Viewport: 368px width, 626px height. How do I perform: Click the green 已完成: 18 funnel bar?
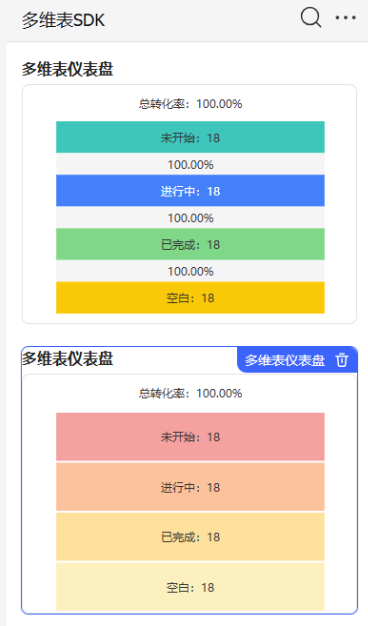coord(190,244)
